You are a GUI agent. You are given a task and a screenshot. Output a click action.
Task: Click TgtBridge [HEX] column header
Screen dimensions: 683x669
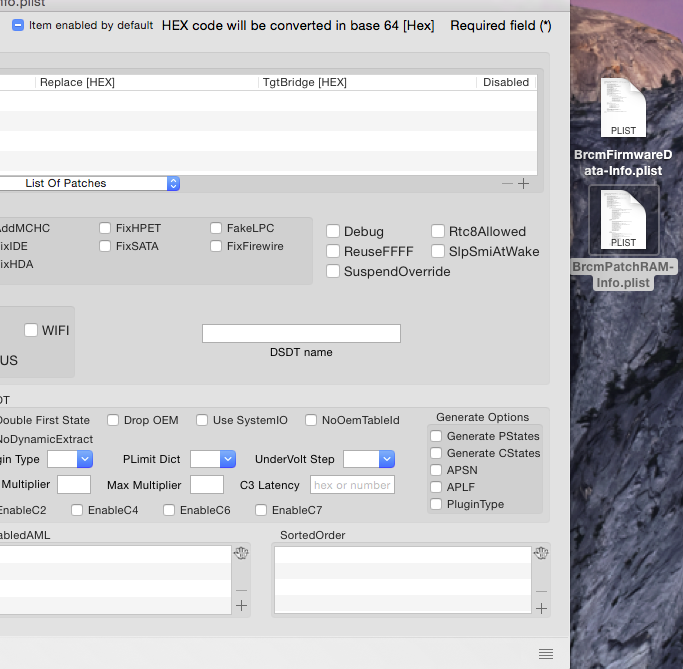click(x=368, y=82)
